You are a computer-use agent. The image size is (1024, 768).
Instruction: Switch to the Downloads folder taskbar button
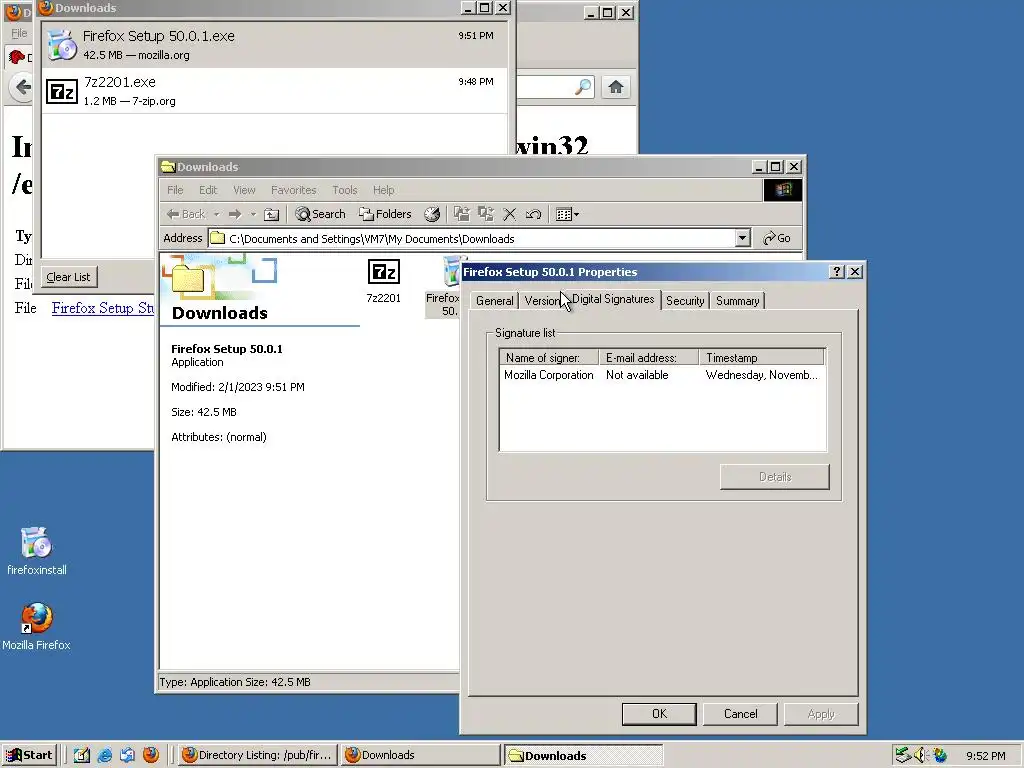click(x=583, y=756)
